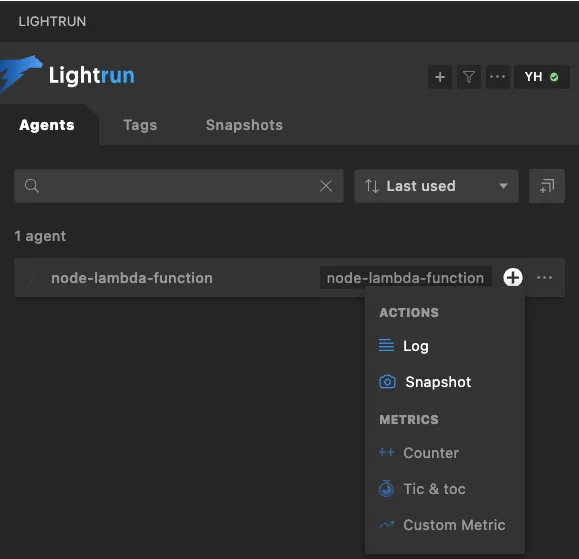Viewport: 579px width, 559px height.
Task: Click the plus icon in Lightrun header
Action: pyautogui.click(x=439, y=77)
